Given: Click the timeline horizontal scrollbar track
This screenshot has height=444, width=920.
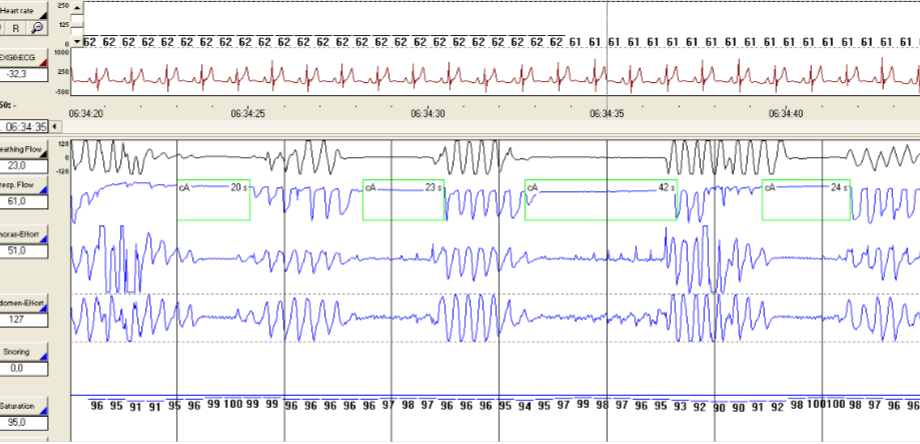Looking at the screenshot, I should coord(489,126).
